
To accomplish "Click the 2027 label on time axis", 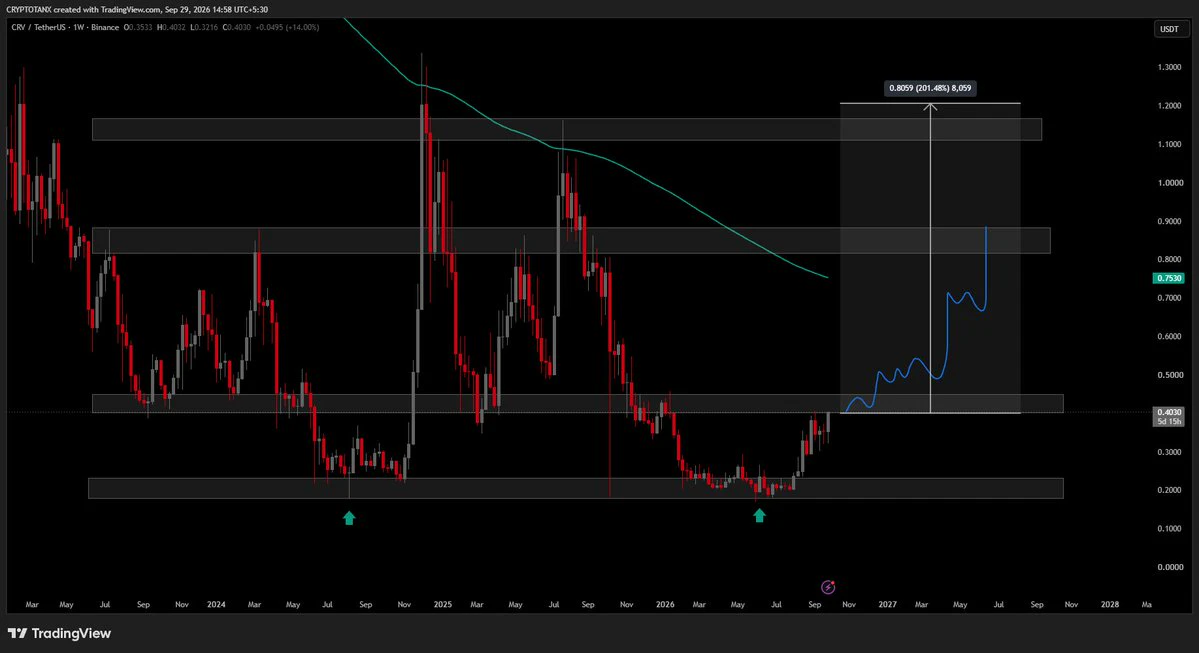I will coord(887,604).
